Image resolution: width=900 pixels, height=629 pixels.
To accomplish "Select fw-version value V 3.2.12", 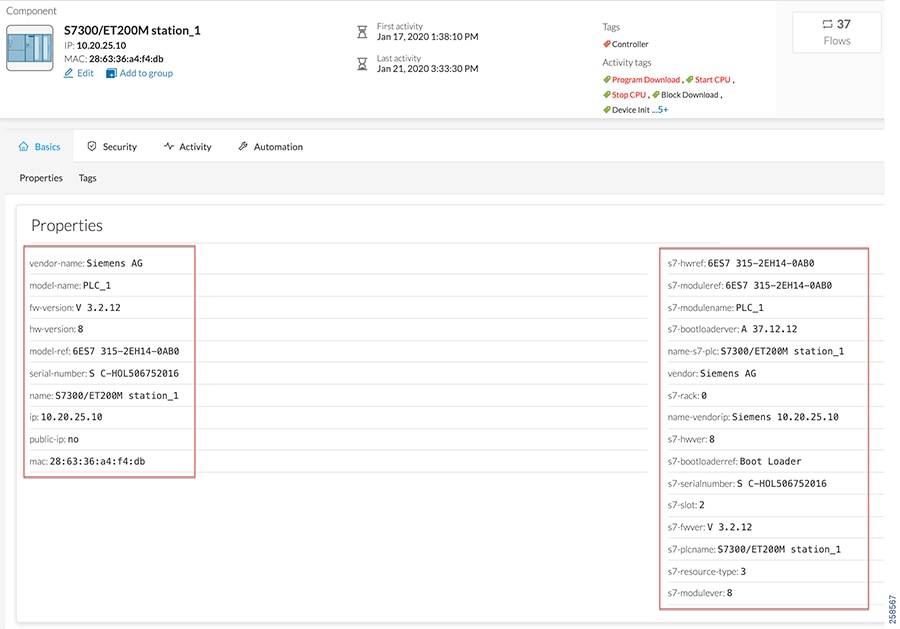I will [98, 307].
